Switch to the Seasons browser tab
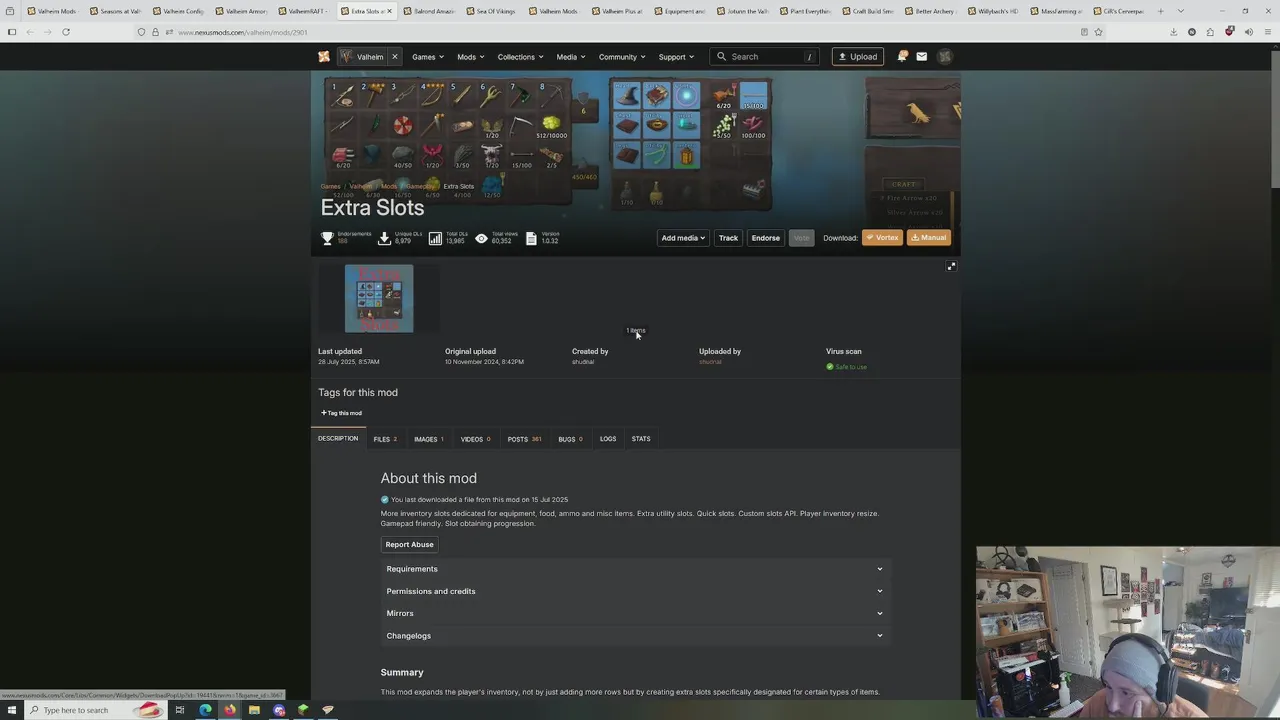 pyautogui.click(x=115, y=11)
